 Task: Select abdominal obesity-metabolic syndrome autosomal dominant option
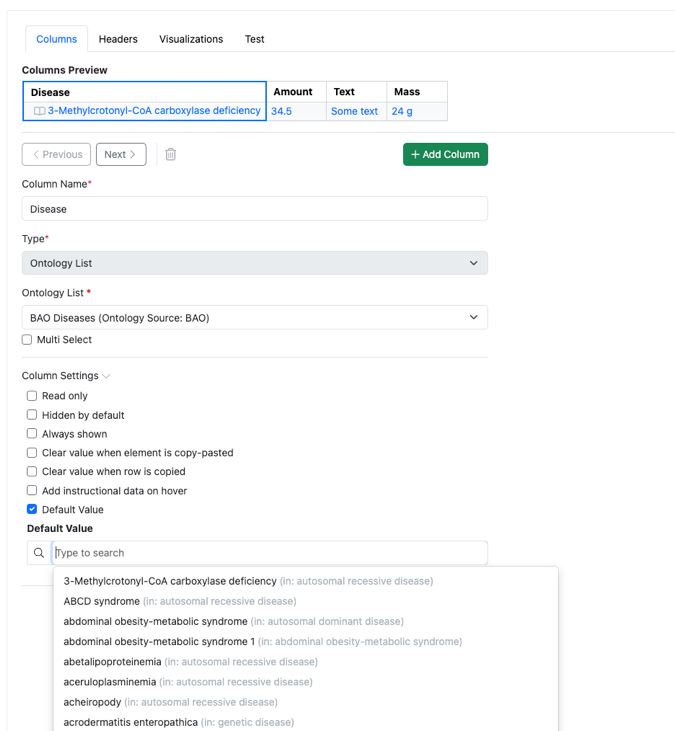(x=305, y=621)
